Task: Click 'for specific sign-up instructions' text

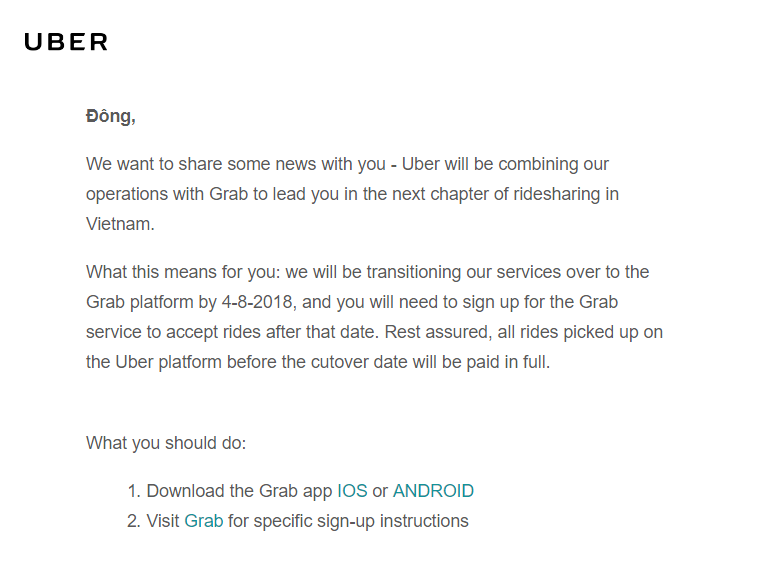Action: [348, 521]
